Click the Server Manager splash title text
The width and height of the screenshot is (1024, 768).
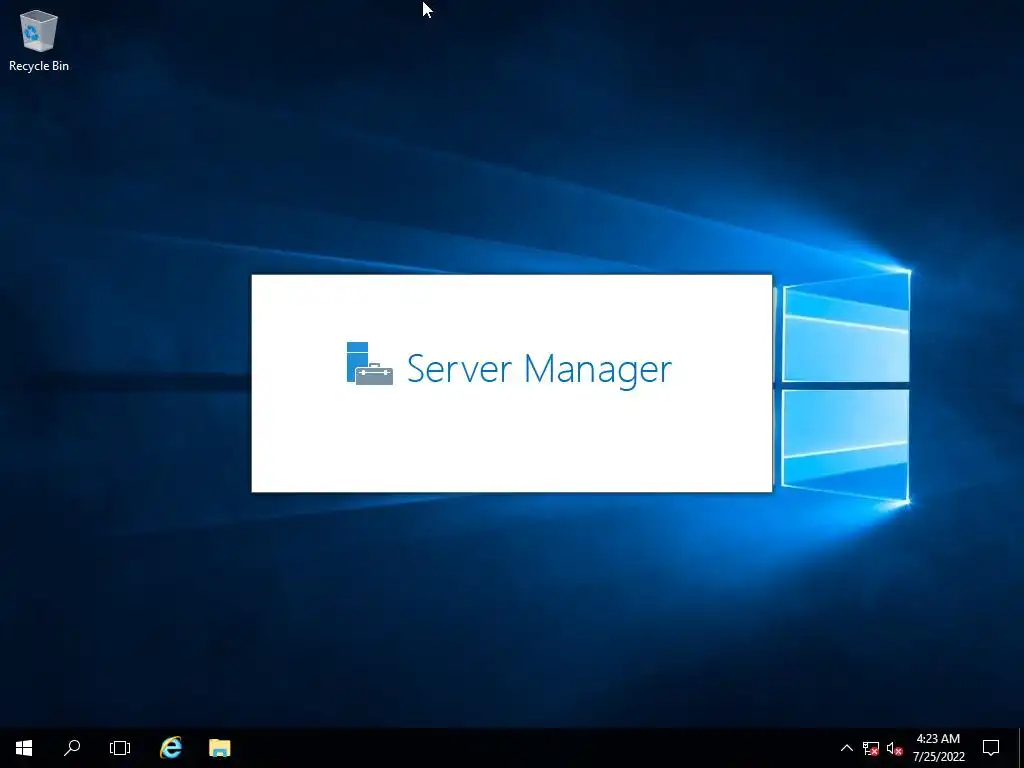pyautogui.click(x=539, y=370)
